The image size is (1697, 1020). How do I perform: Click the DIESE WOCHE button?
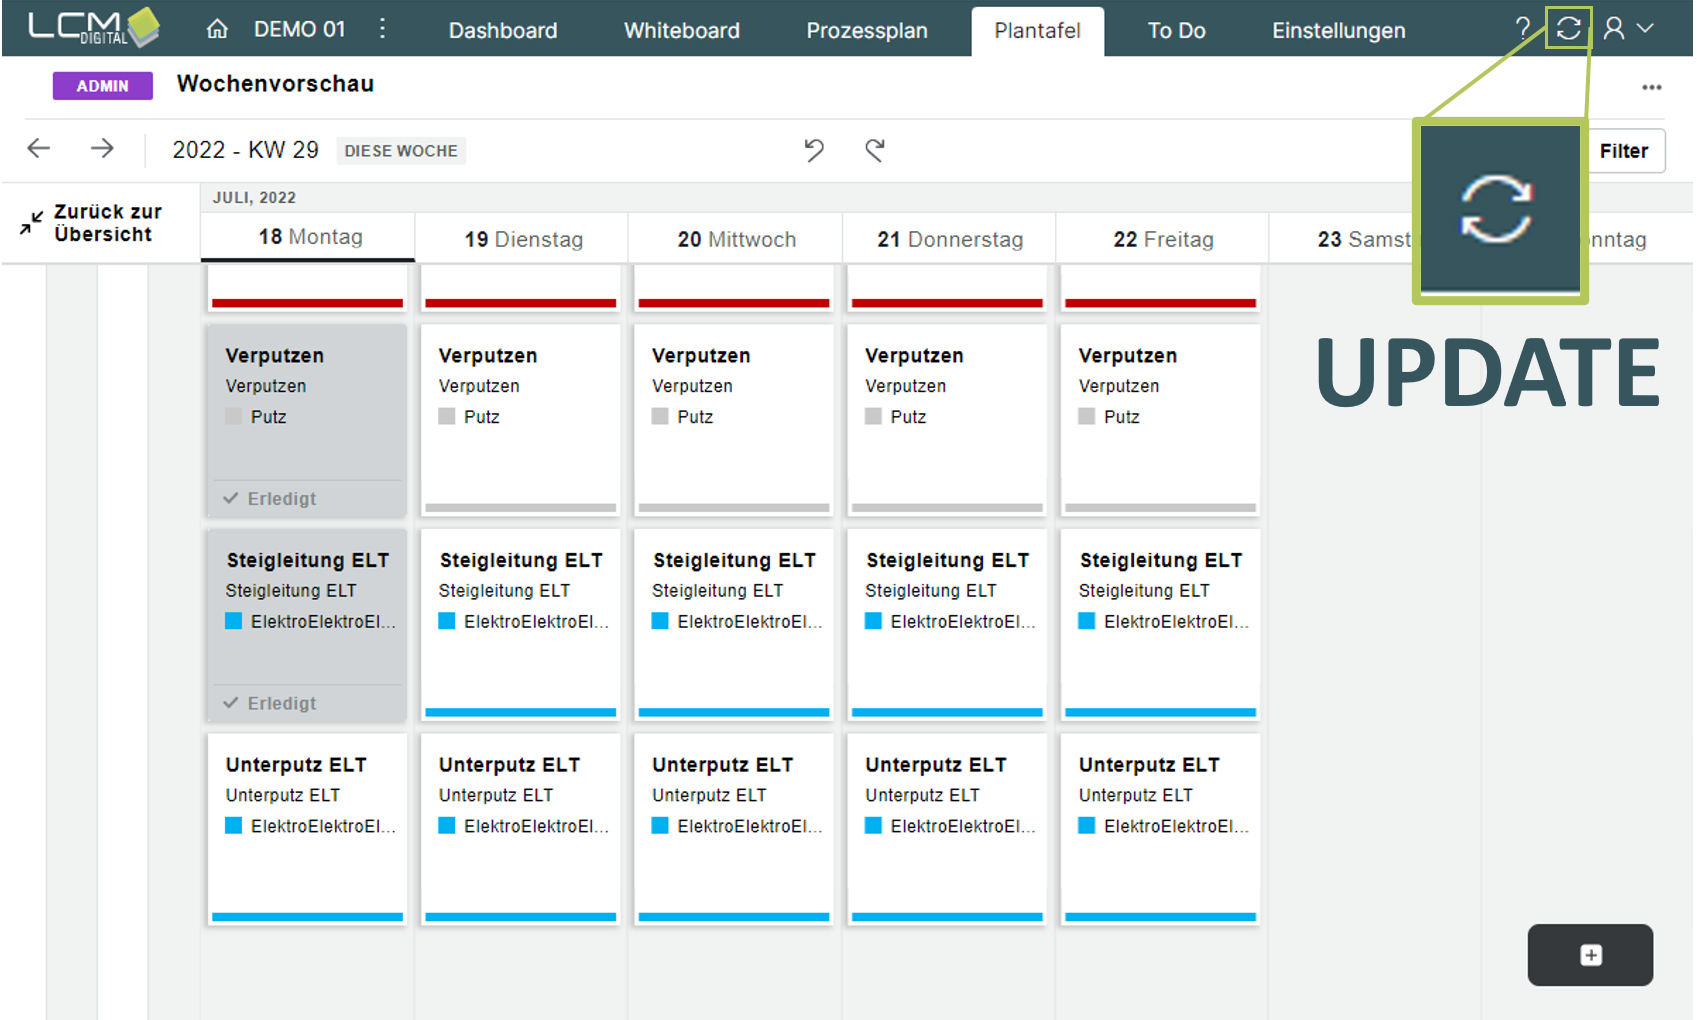click(x=401, y=151)
